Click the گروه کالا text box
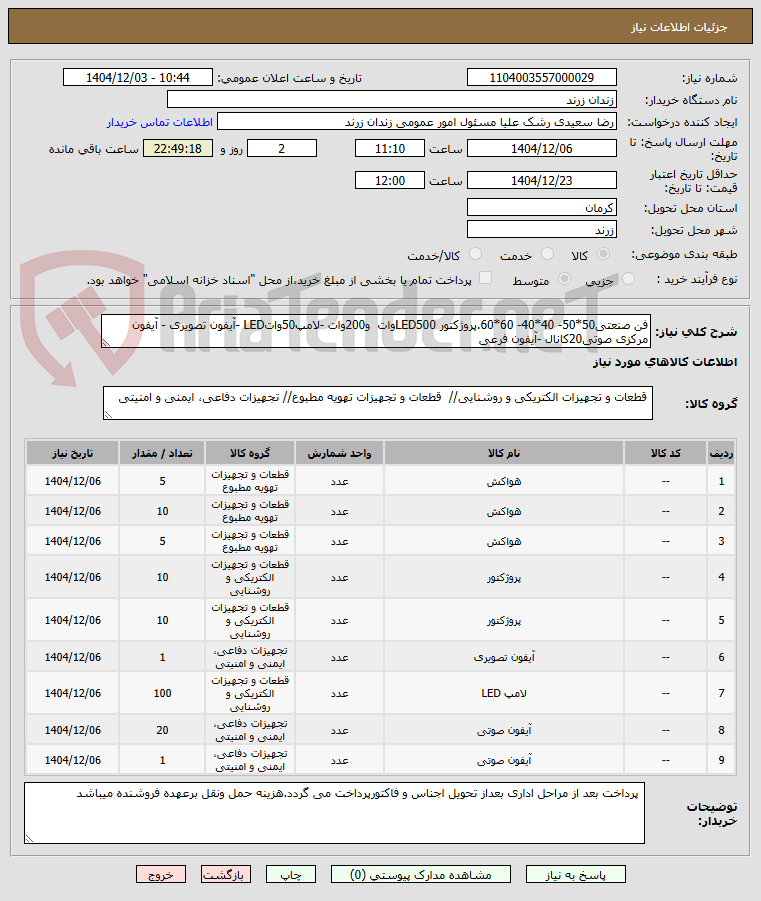Screen dimensions: 761x901 [x=378, y=403]
